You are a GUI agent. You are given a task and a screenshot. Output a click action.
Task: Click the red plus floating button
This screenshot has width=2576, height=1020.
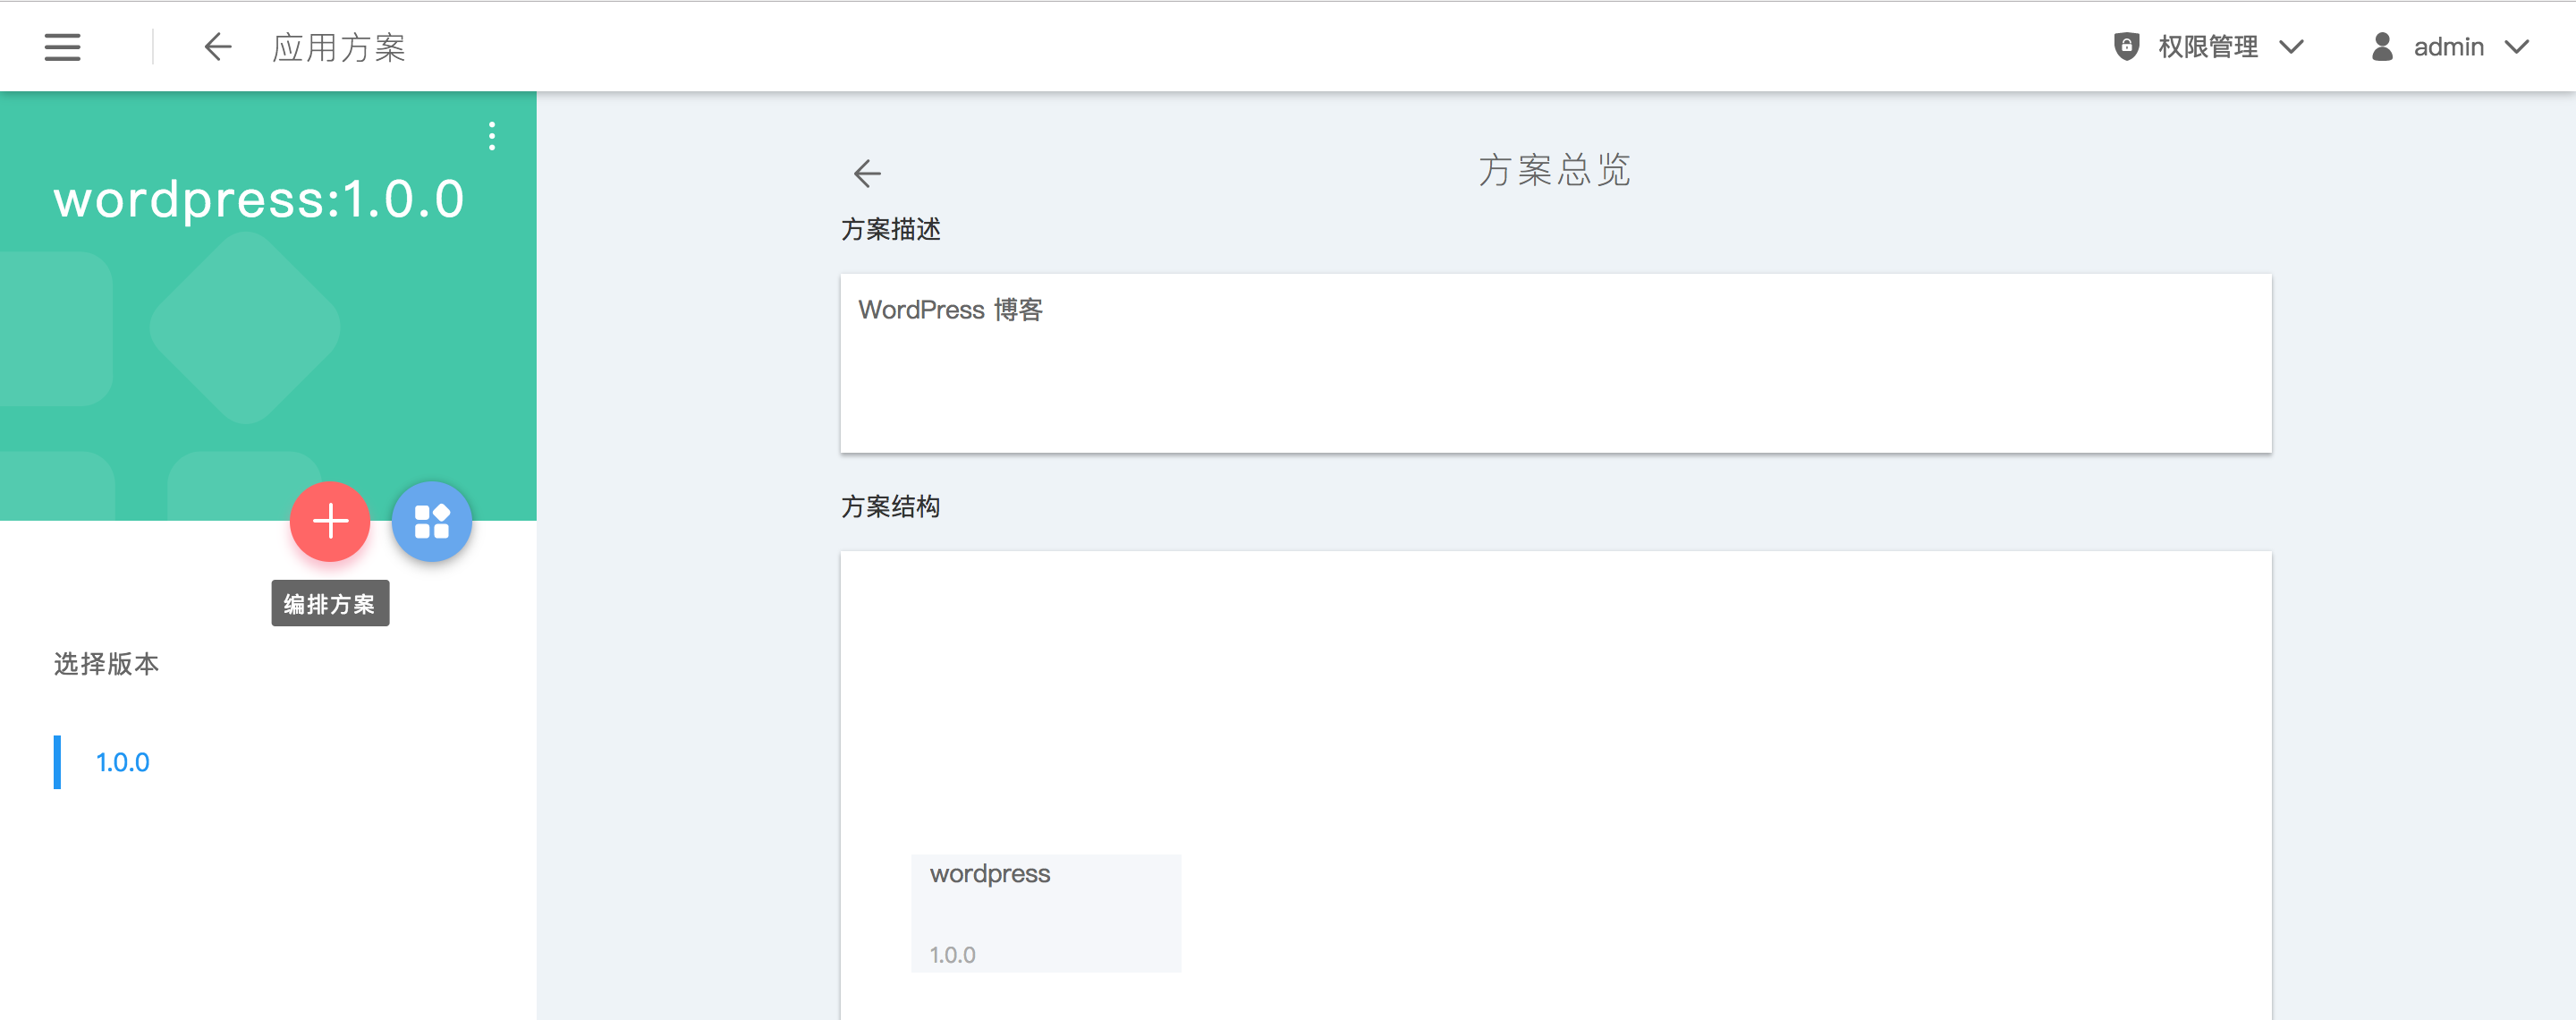click(330, 521)
